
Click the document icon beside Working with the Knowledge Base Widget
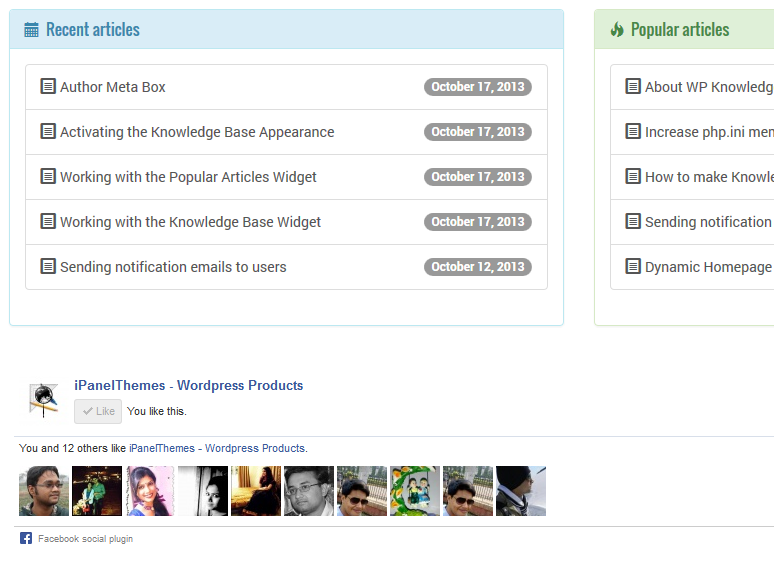48,221
